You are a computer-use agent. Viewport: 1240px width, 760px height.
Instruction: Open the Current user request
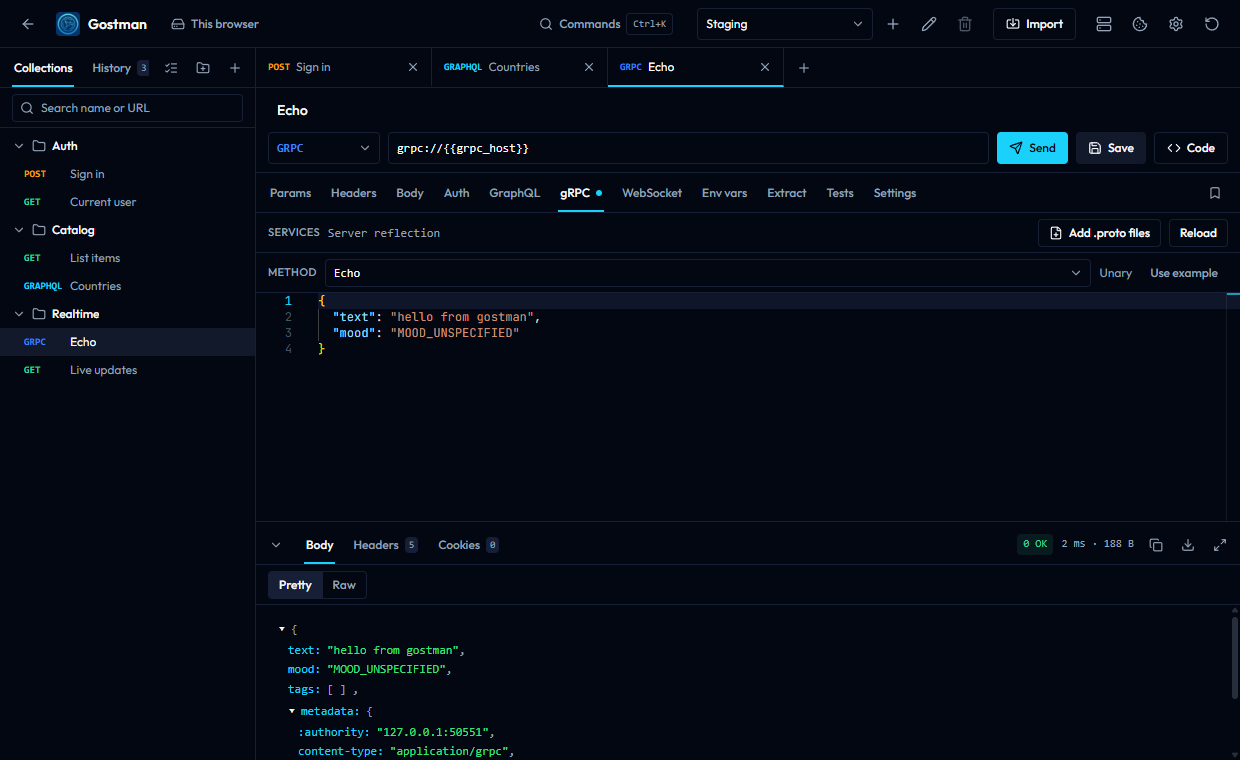[127, 202]
